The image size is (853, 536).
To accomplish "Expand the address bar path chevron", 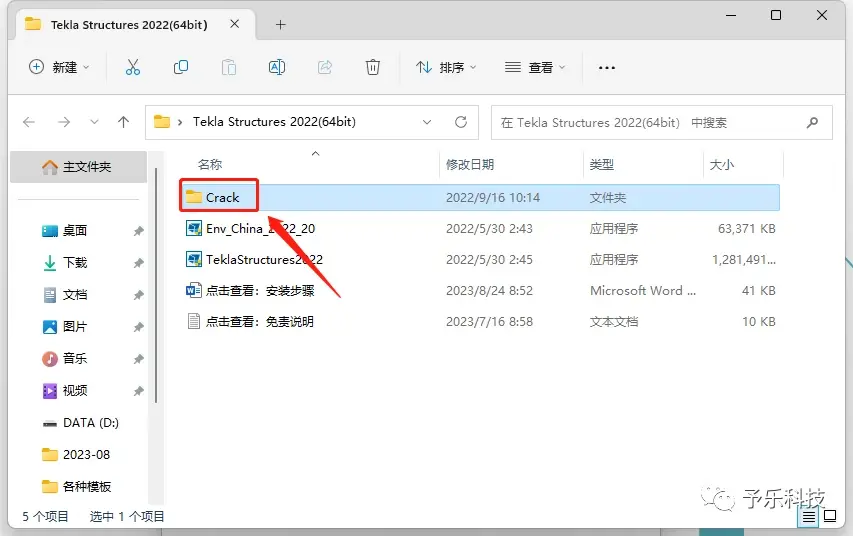I will click(x=180, y=122).
